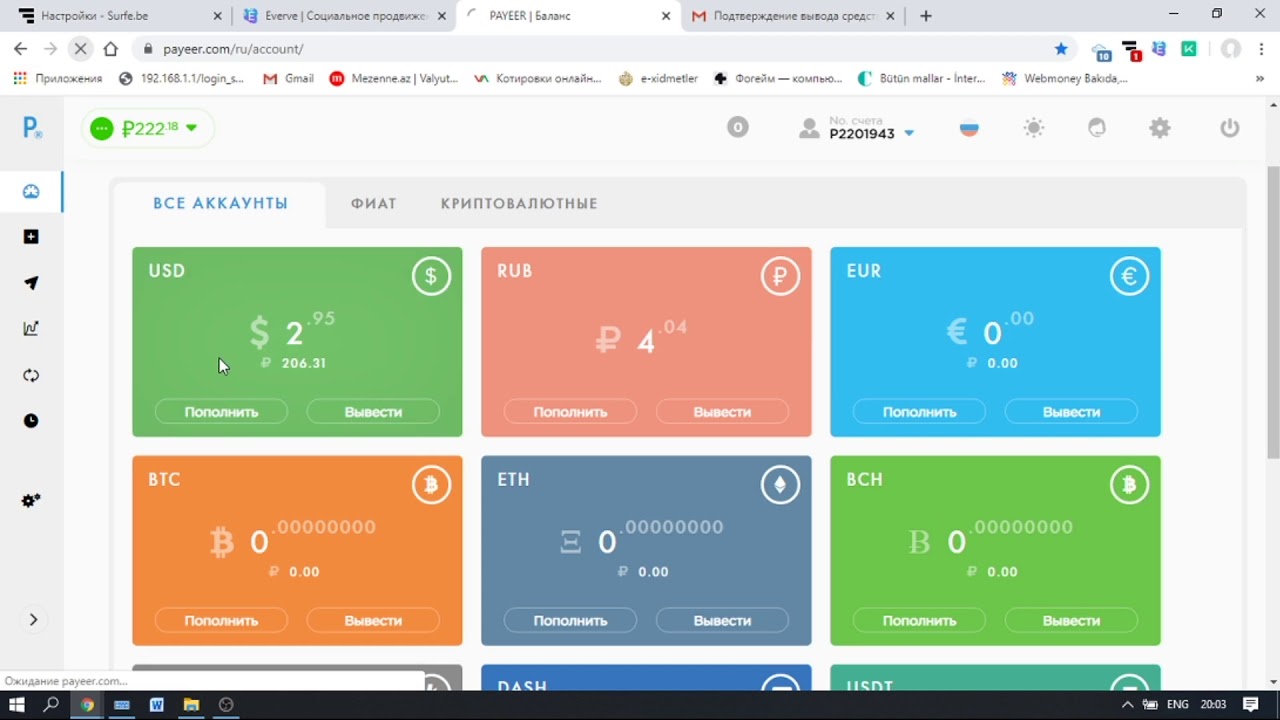
Task: Click Пополнить on the ETH card
Action: pyautogui.click(x=570, y=621)
